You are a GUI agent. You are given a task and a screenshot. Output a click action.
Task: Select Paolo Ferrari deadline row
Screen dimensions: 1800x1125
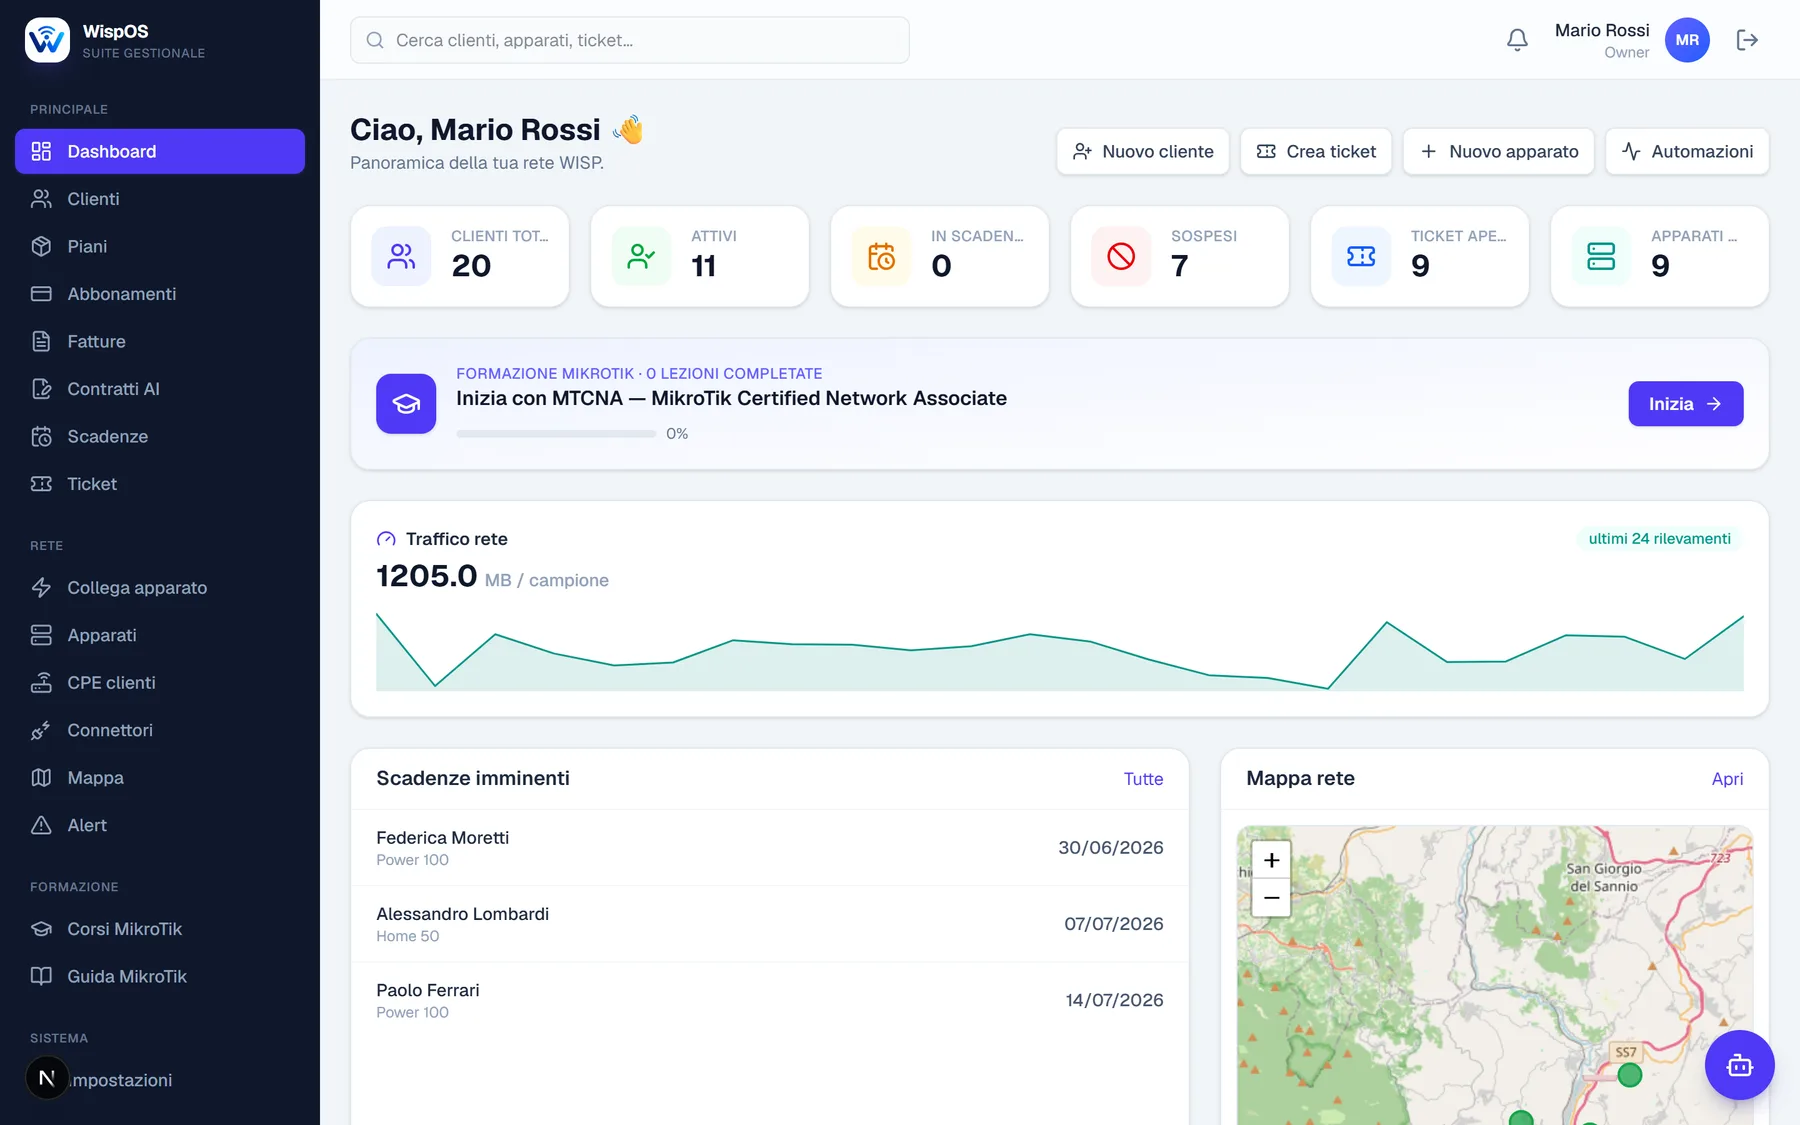tap(770, 1000)
